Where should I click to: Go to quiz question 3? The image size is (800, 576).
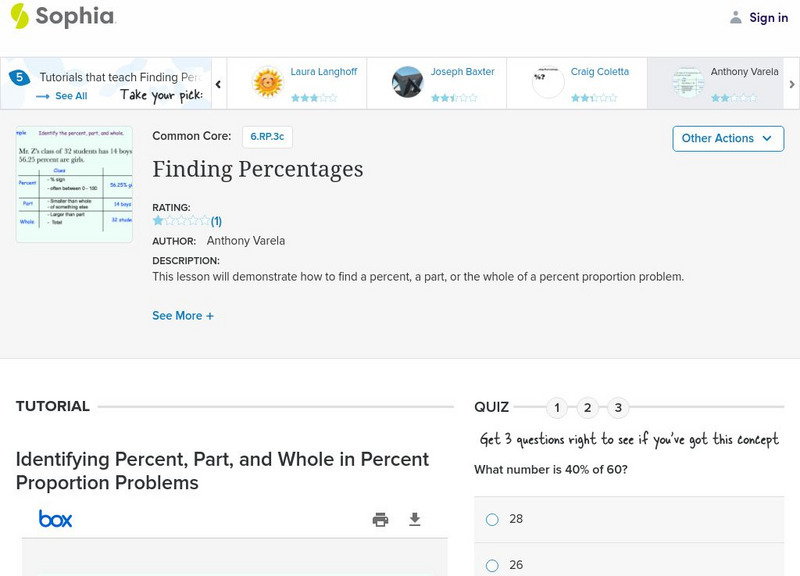click(618, 408)
